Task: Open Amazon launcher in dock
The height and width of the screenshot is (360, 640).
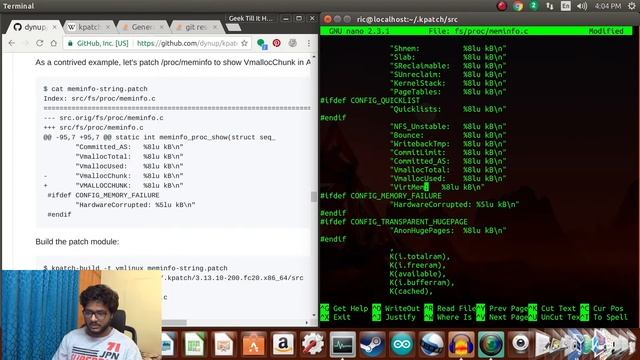Action: 283,344
